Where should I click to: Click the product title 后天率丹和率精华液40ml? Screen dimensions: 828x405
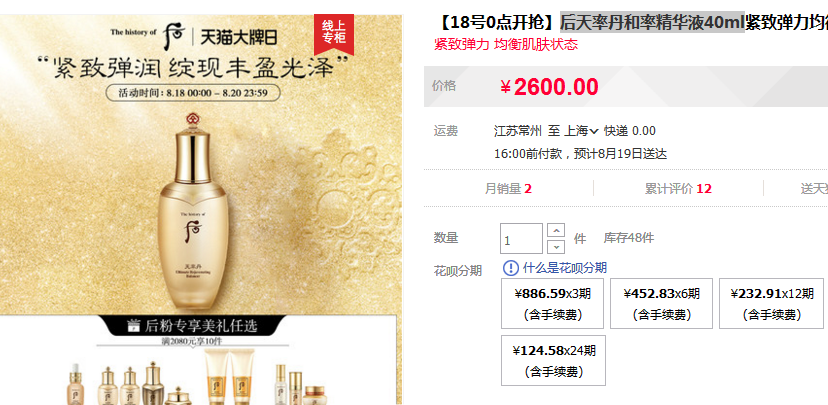(652, 23)
